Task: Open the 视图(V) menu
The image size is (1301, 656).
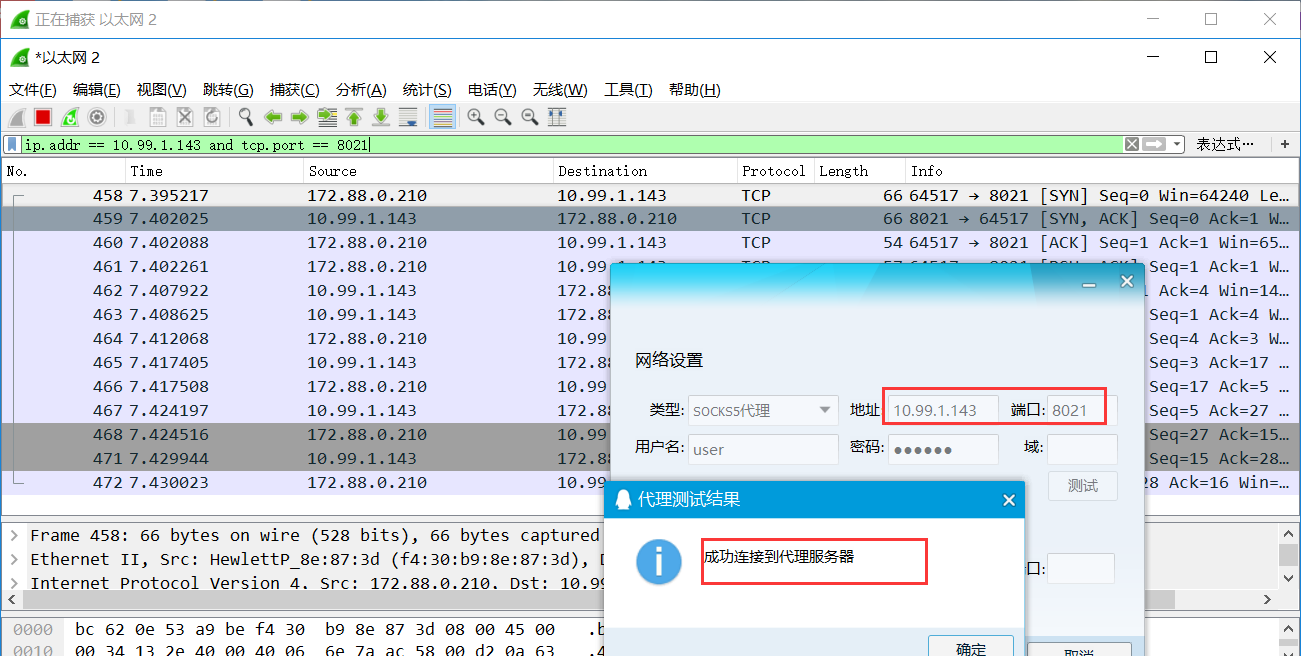Action: click(162, 90)
